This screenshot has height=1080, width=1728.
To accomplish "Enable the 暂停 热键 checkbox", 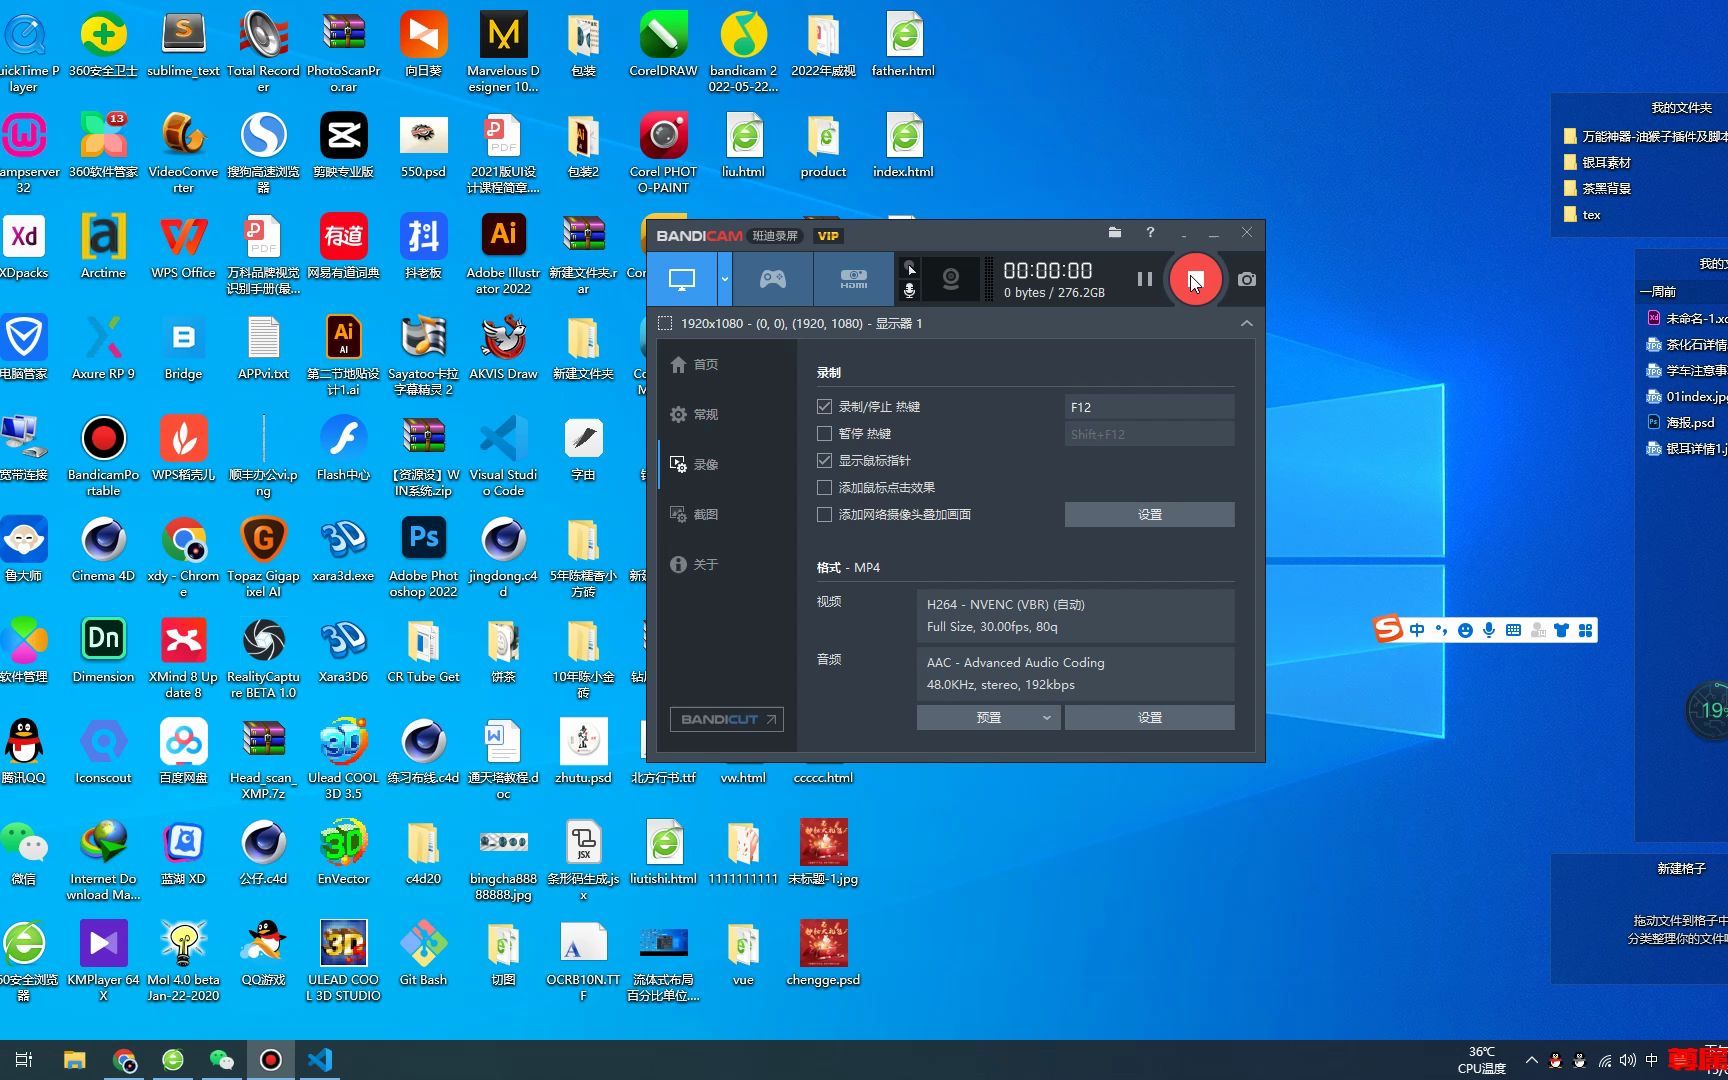I will click(824, 434).
